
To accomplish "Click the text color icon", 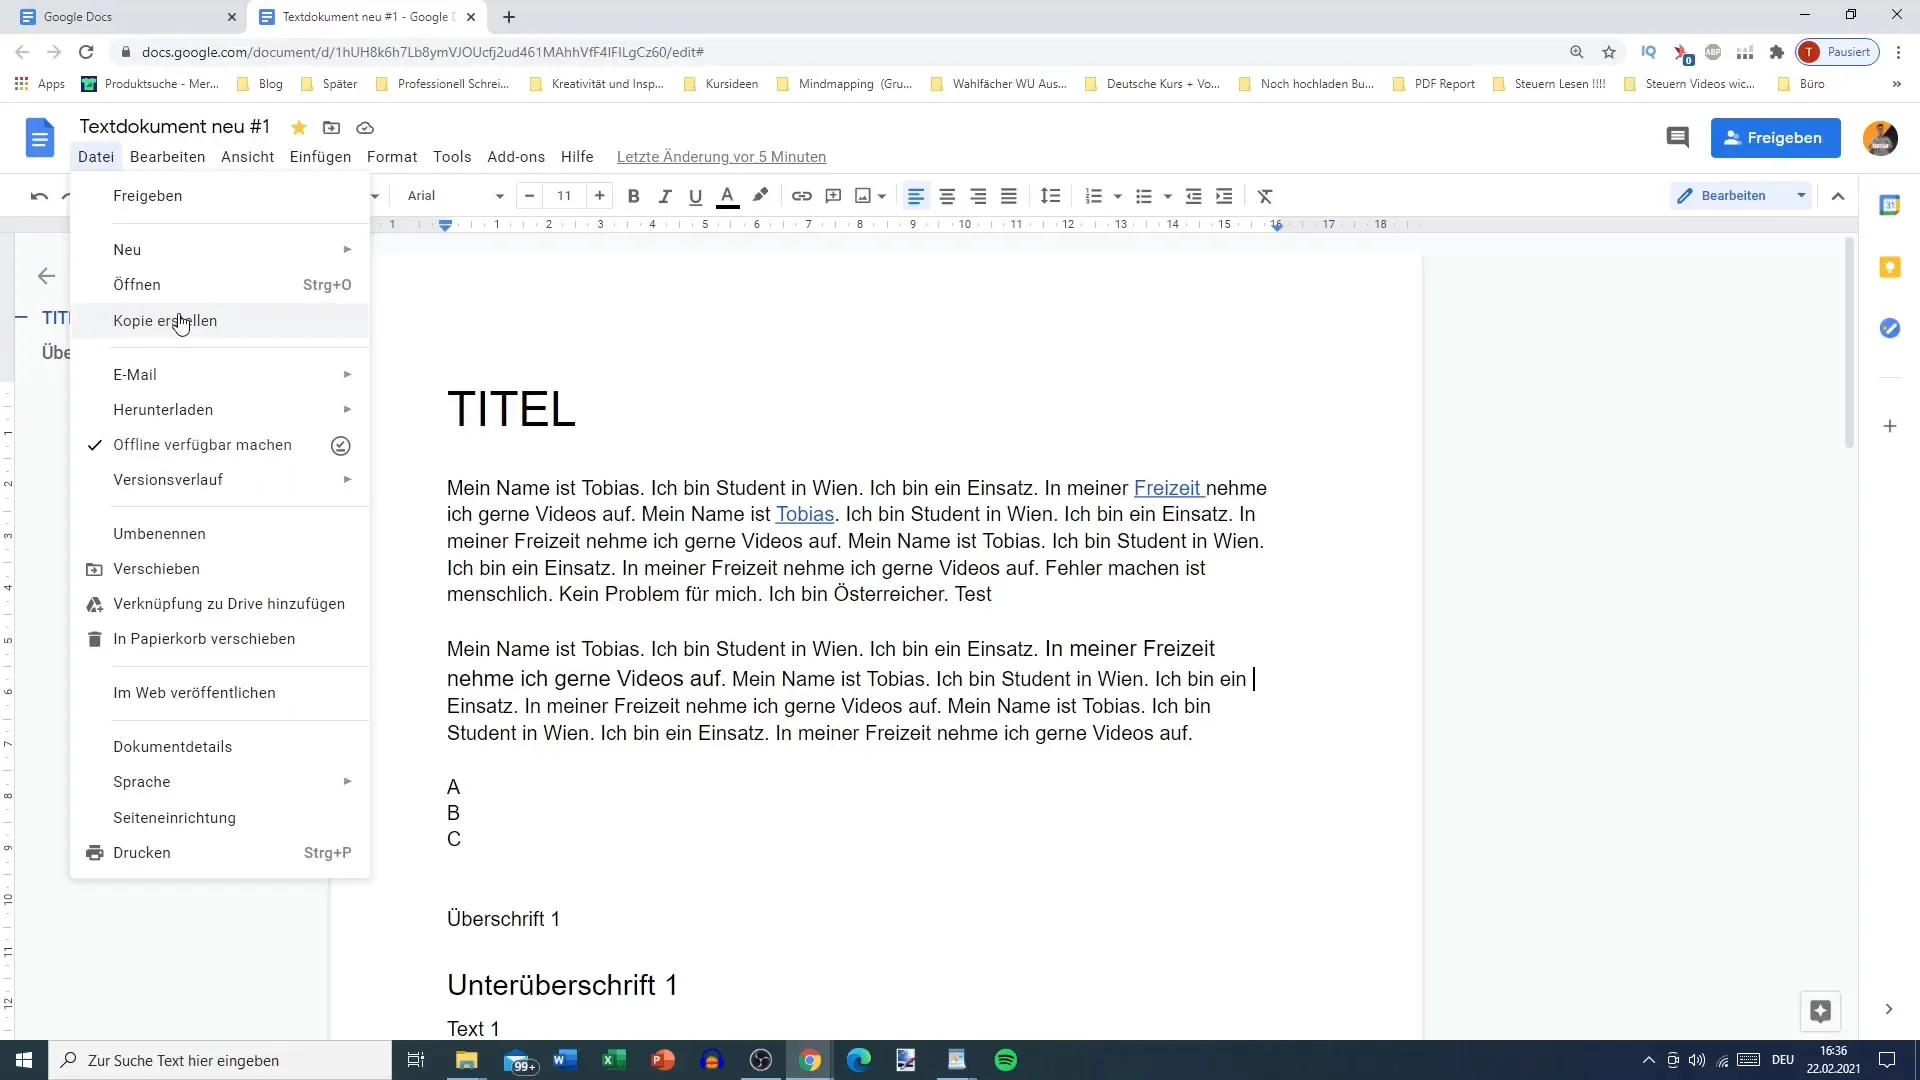I will click(x=727, y=195).
